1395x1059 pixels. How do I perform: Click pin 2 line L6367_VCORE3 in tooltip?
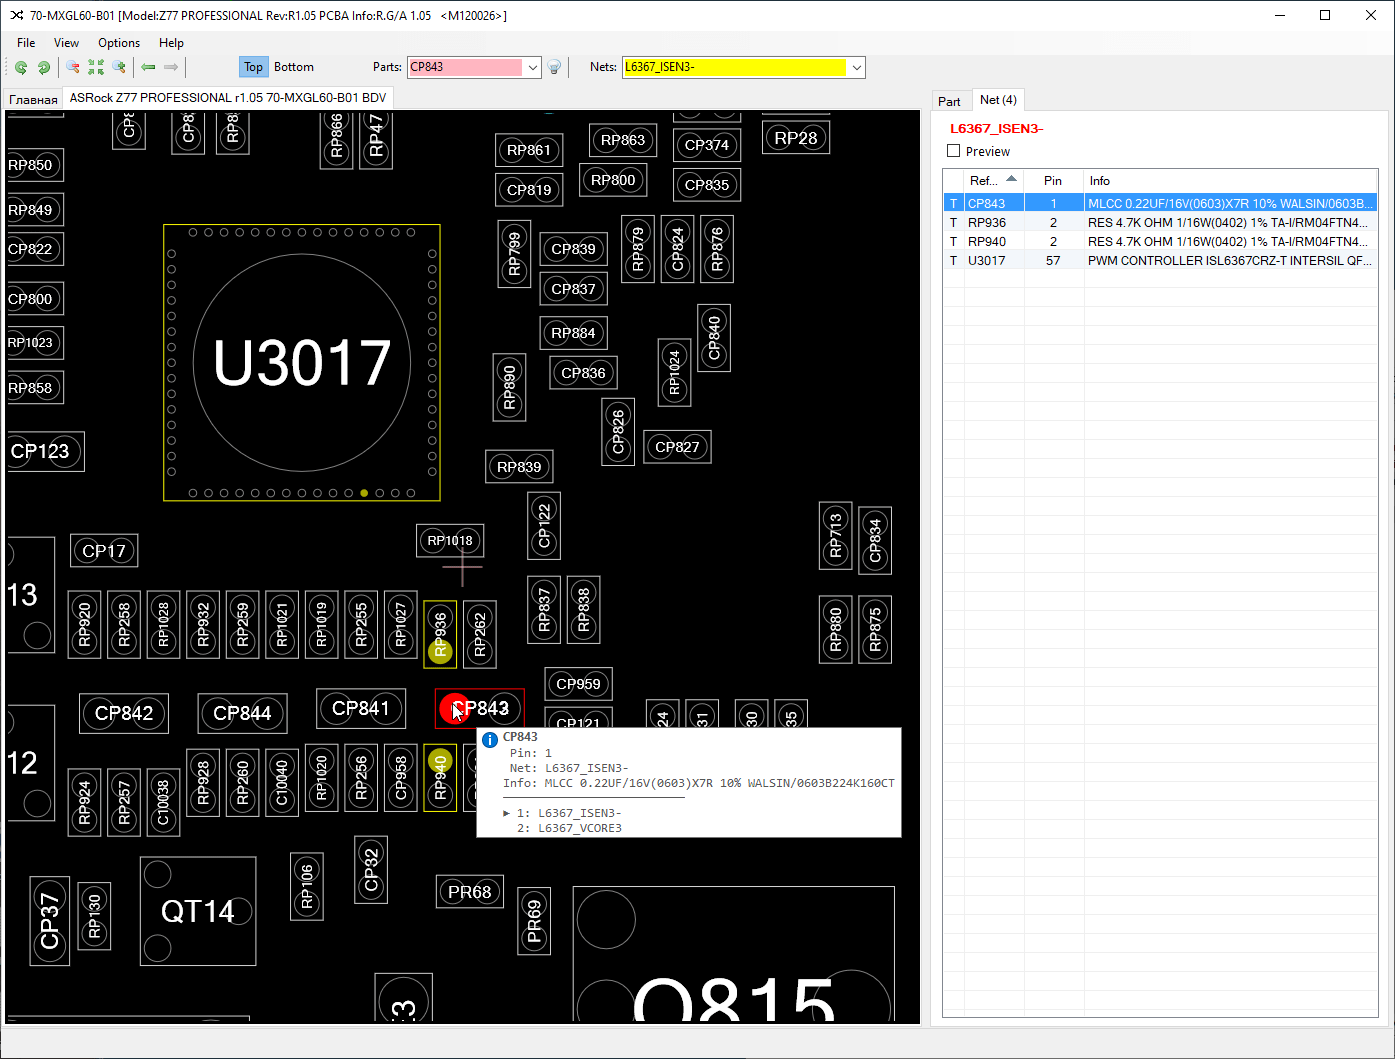(x=569, y=828)
